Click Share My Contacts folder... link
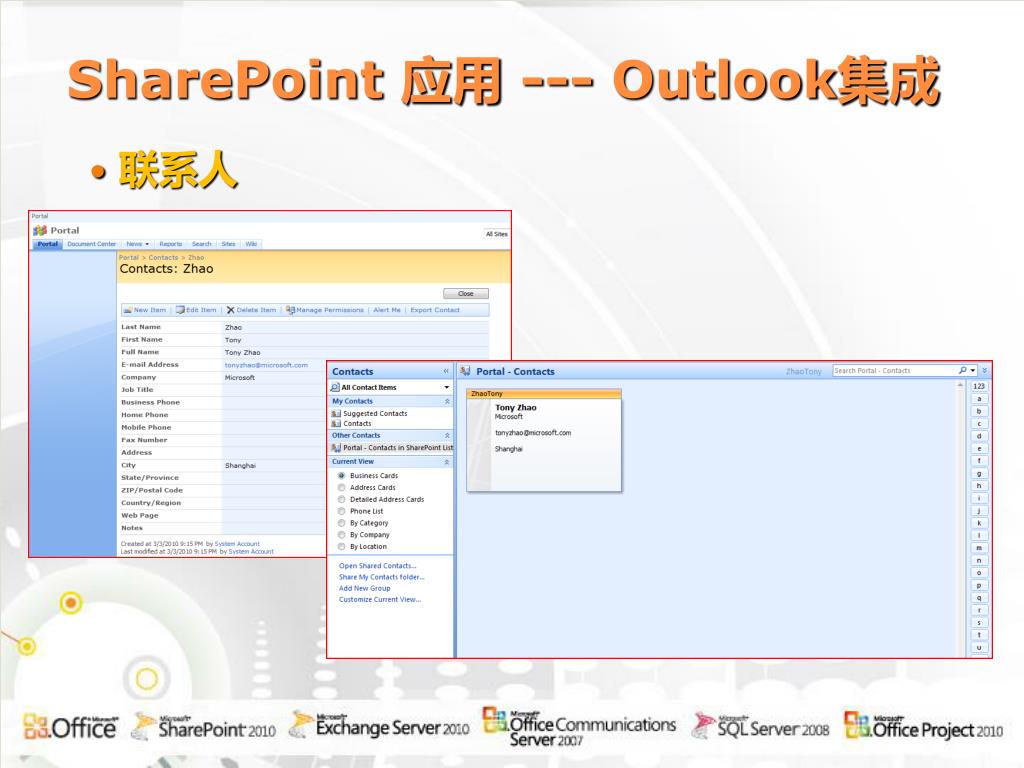 (381, 577)
